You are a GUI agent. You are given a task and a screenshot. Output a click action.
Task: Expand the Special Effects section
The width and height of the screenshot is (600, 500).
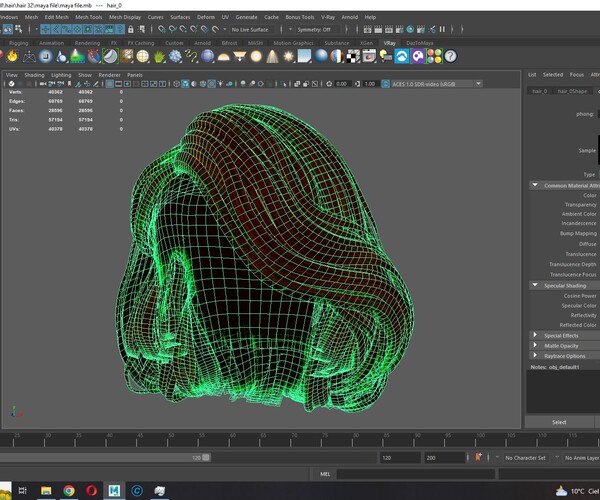tap(535, 335)
